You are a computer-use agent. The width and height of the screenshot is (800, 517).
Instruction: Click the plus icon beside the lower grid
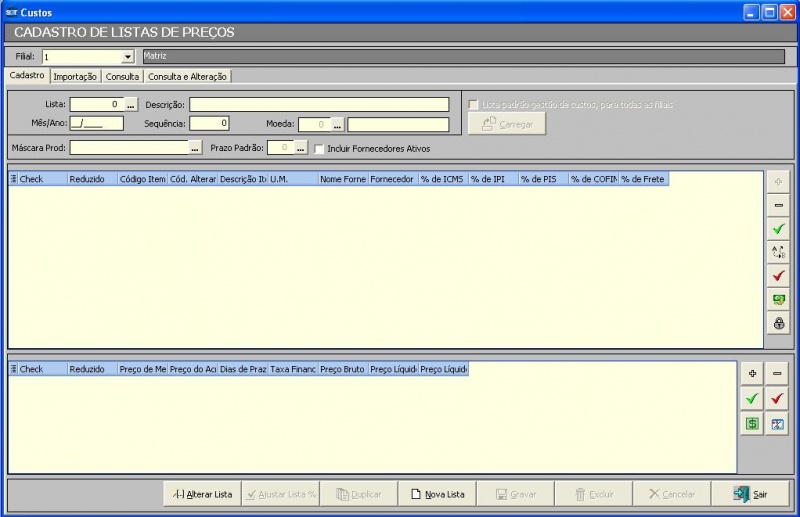751,373
